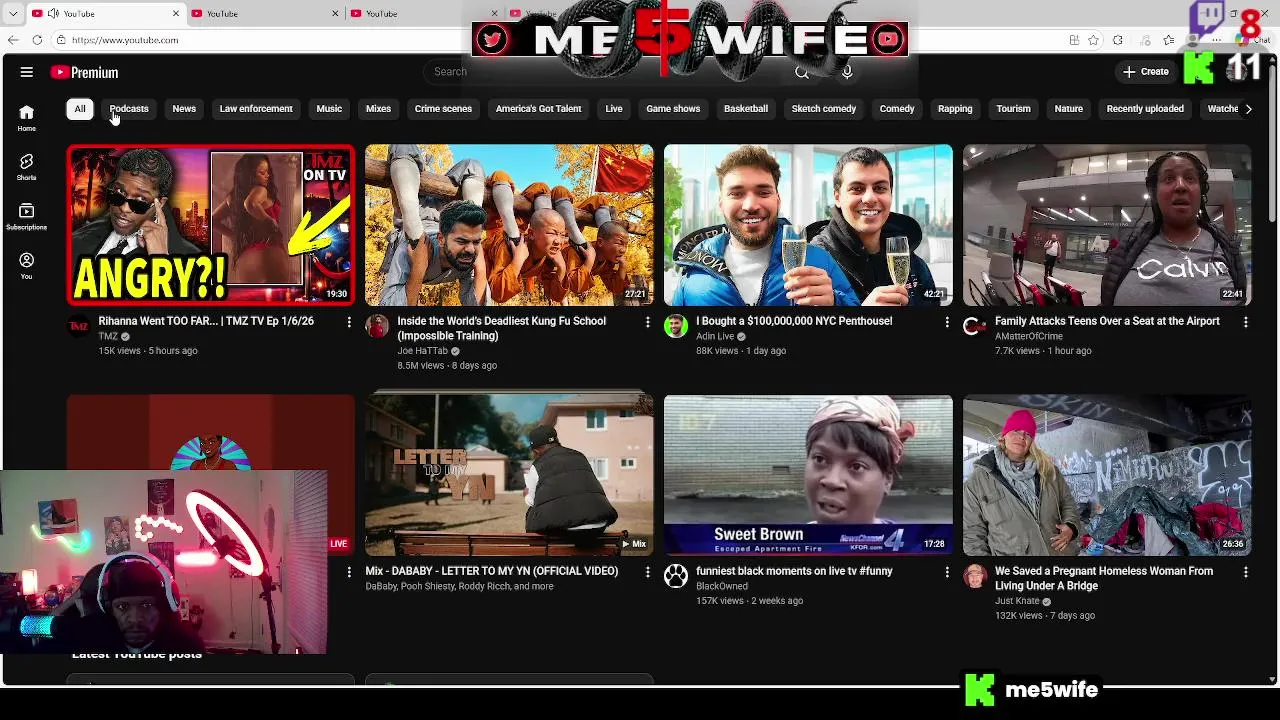Open browser settings and more dots
This screenshot has width=1280, height=720.
(1218, 40)
